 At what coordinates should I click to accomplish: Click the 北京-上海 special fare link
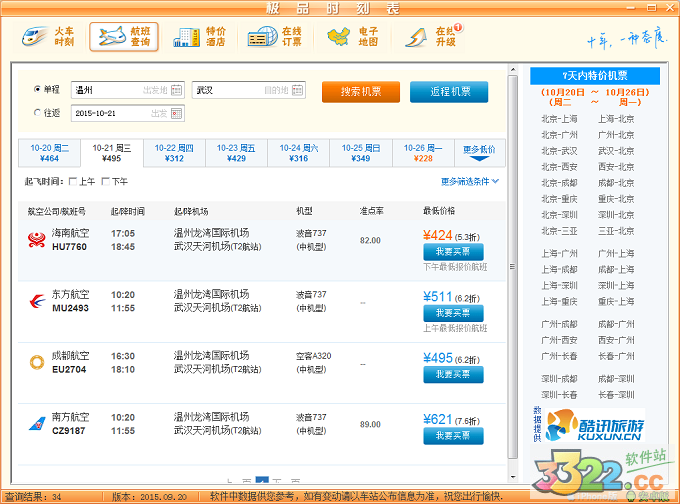559,119
